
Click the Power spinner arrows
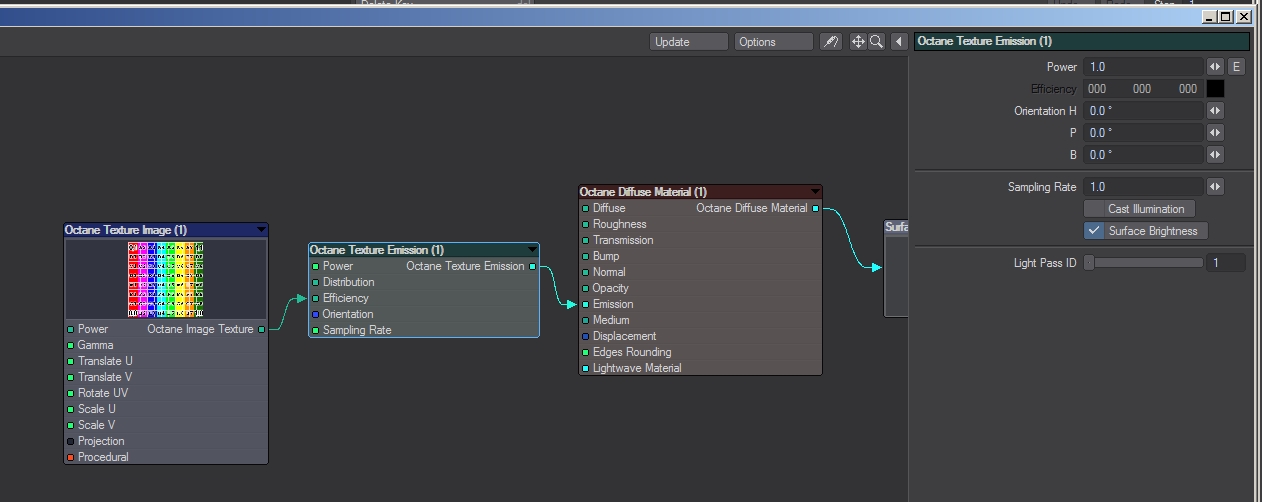[x=1215, y=67]
